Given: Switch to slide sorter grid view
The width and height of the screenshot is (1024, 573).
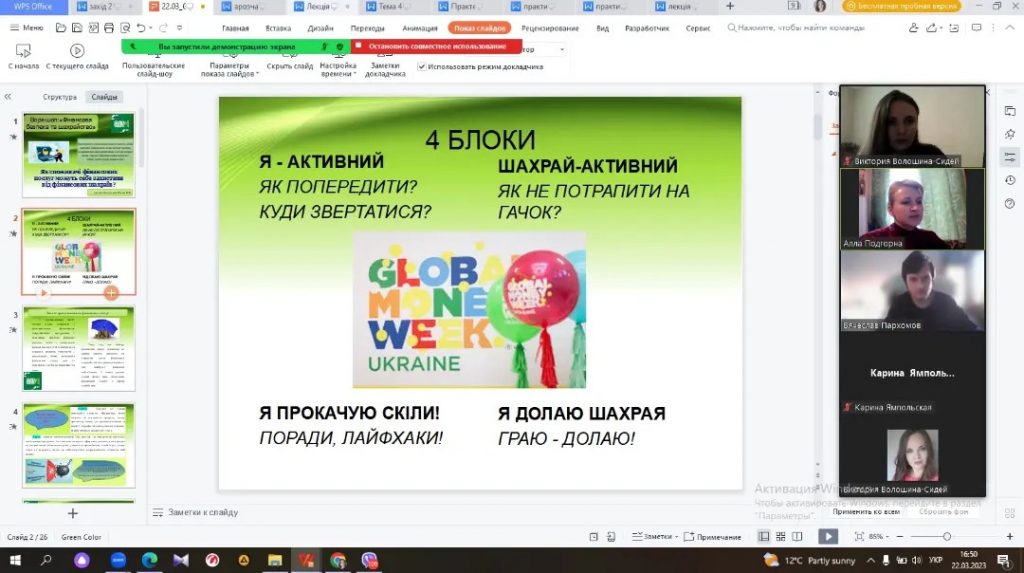Looking at the screenshot, I should coord(782,537).
